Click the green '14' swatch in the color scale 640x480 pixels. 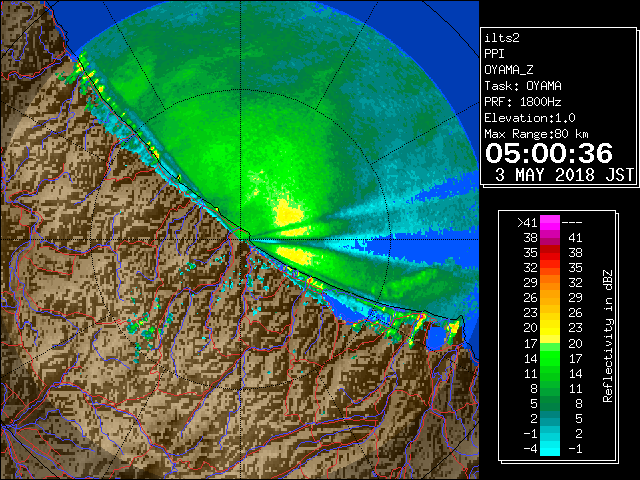pyautogui.click(x=550, y=358)
